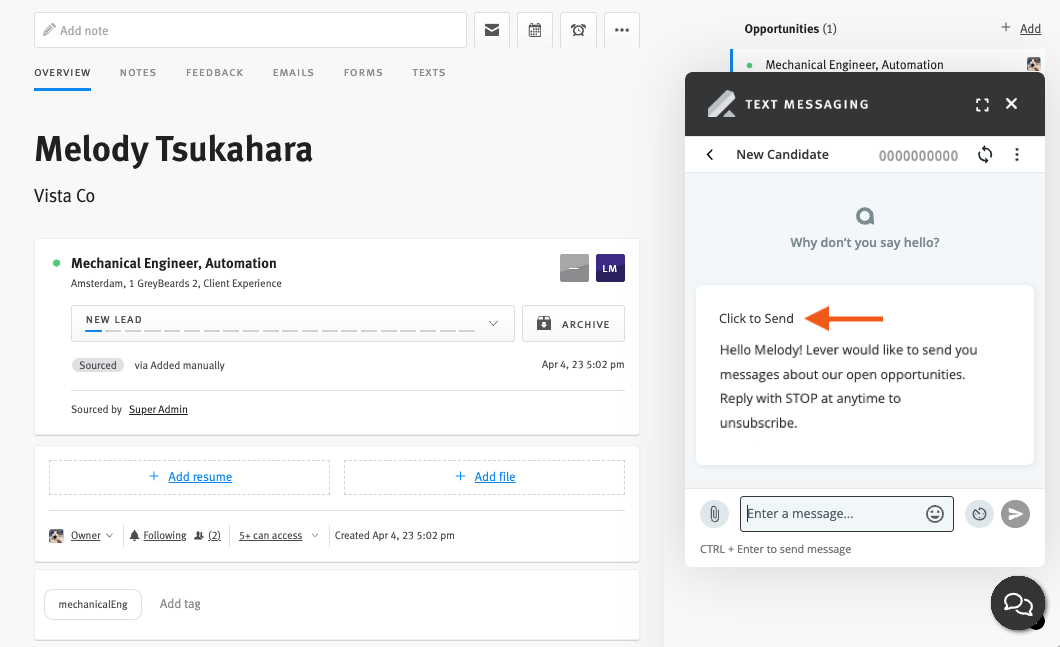Screen dimensions: 1060x647
Task: Open the Feedback tab
Action: point(214,72)
